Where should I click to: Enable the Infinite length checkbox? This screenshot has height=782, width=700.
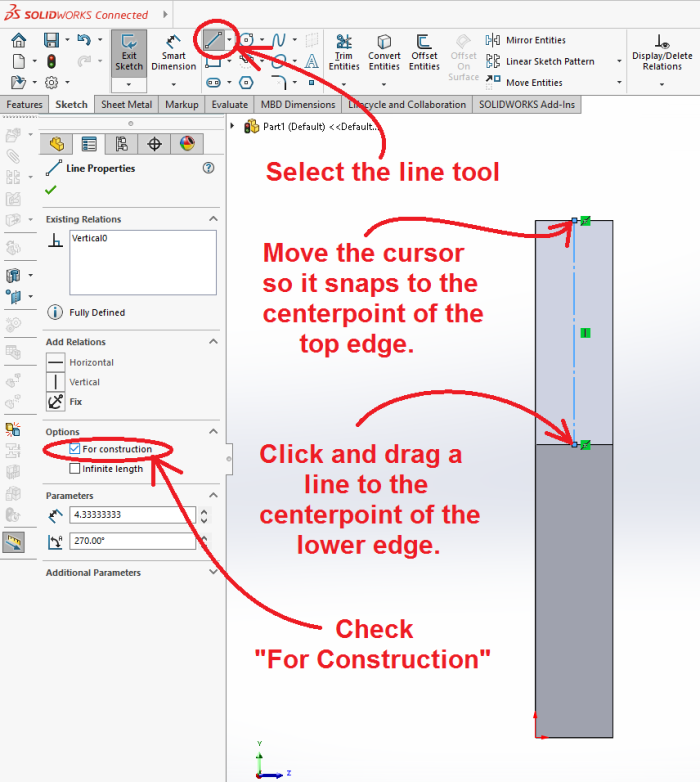[75, 469]
